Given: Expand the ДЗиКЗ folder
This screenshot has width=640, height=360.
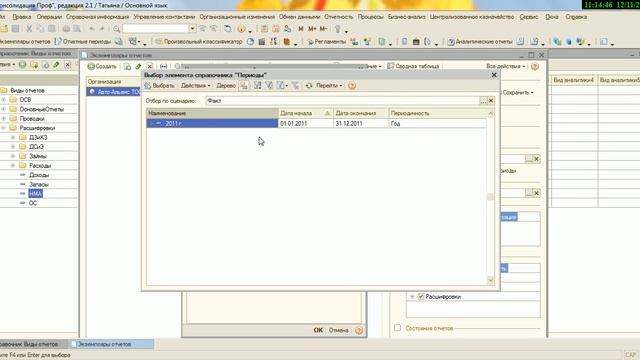Looking at the screenshot, I should [x=13, y=137].
